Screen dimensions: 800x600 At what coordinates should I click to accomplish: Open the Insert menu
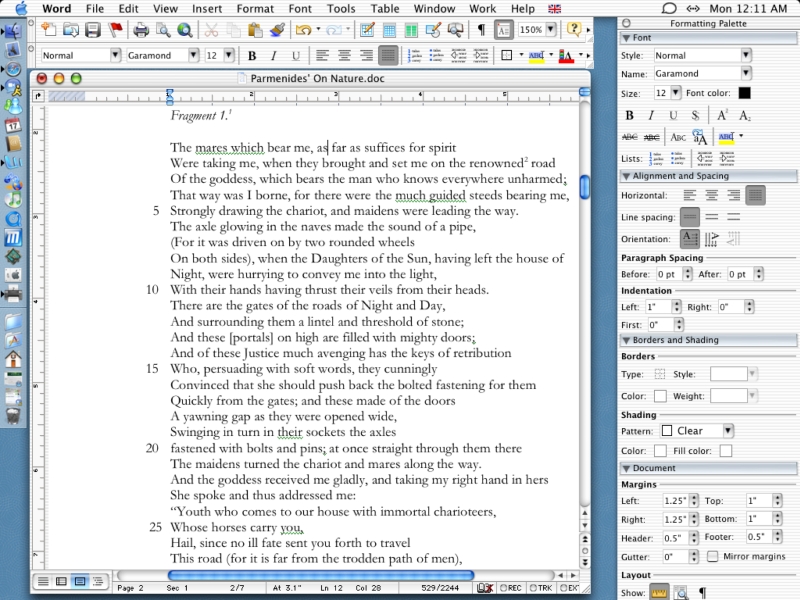pos(208,8)
